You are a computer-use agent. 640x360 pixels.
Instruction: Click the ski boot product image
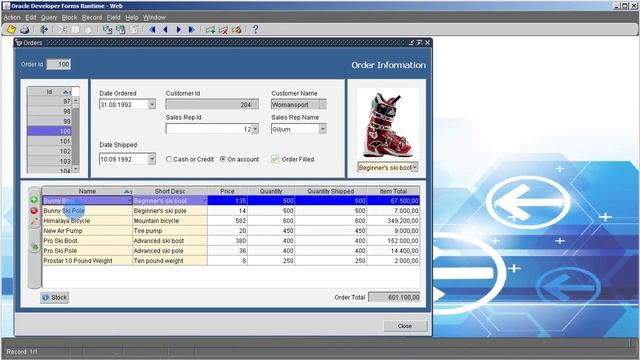[x=387, y=124]
